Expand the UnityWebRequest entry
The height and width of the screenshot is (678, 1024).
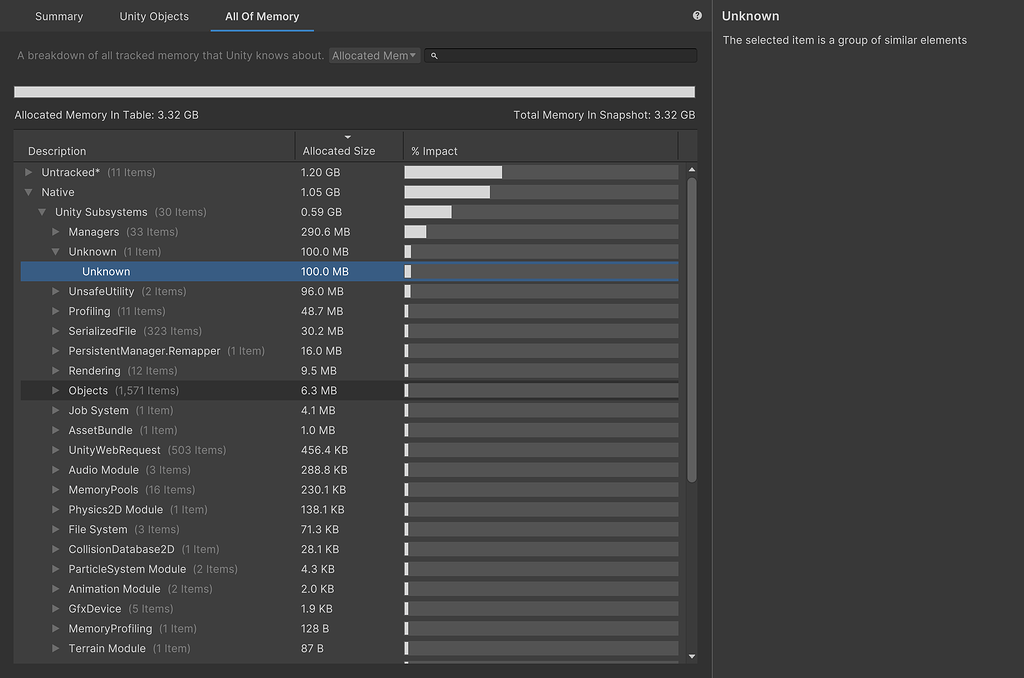(x=56, y=450)
